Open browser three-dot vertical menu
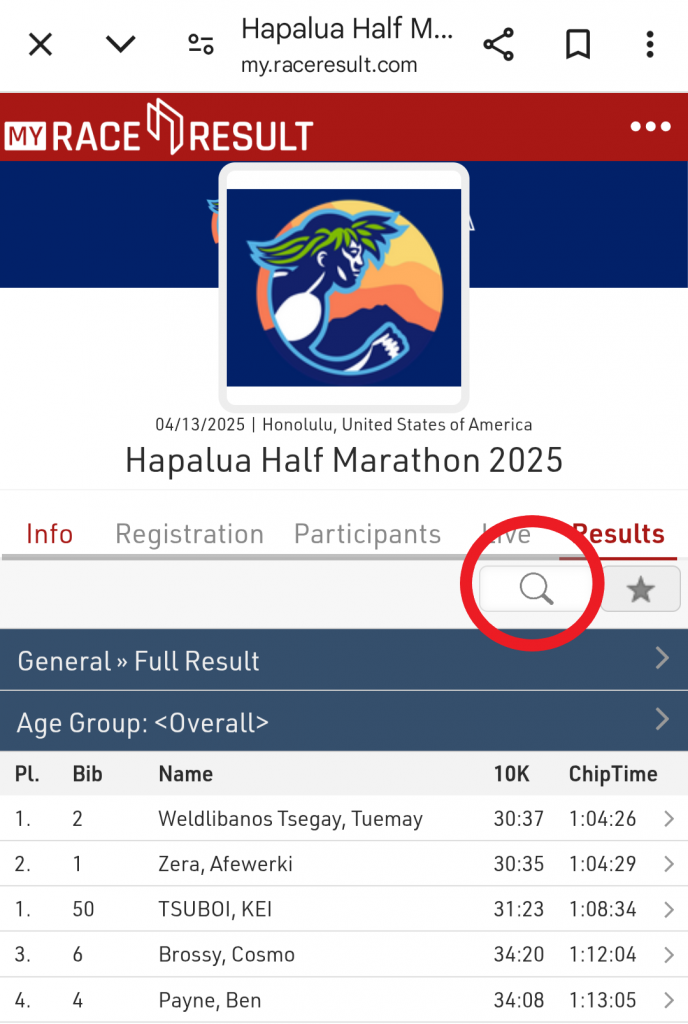Image resolution: width=688 pixels, height=1024 pixels. pyautogui.click(x=650, y=44)
